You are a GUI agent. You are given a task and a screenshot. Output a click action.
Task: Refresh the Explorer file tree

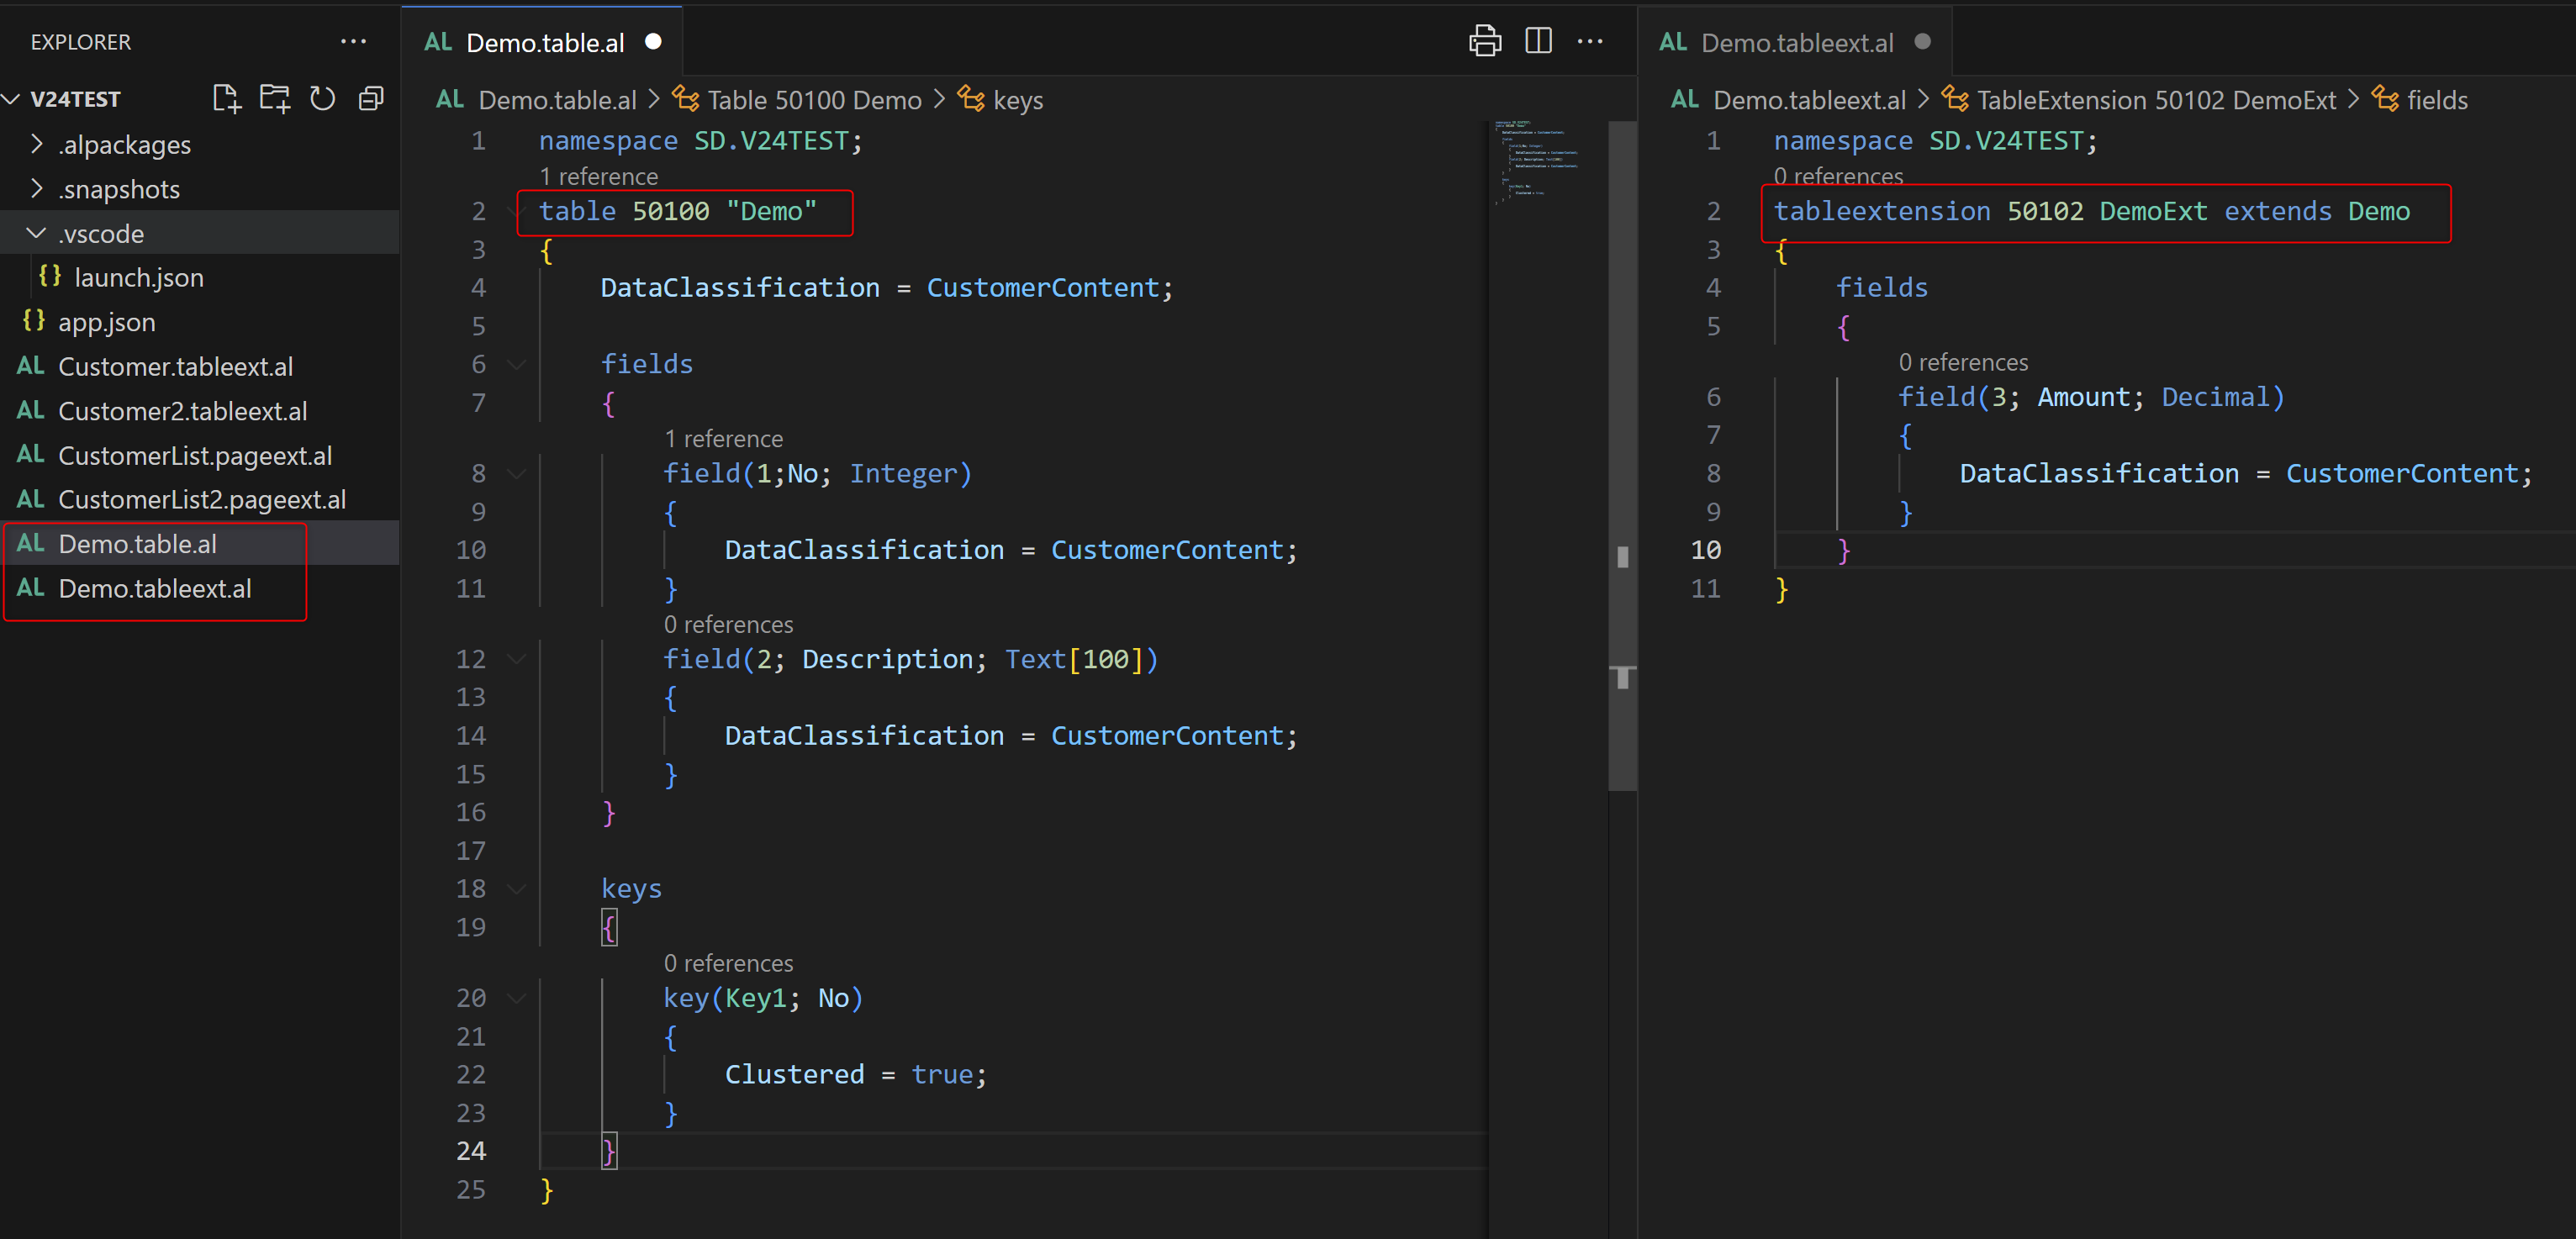[x=322, y=98]
